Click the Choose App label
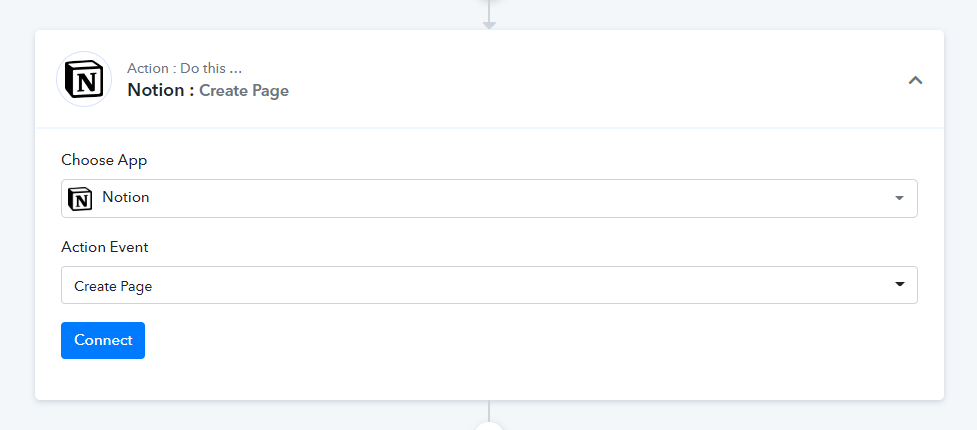This screenshot has width=977, height=430. 104,160
